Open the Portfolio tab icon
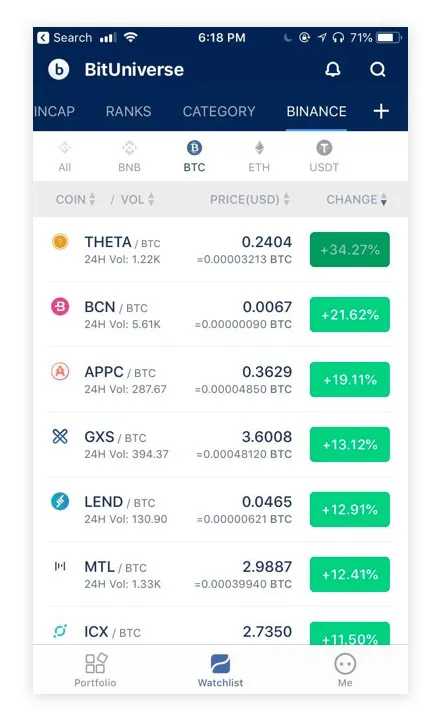This screenshot has height=721, width=440. point(96,663)
